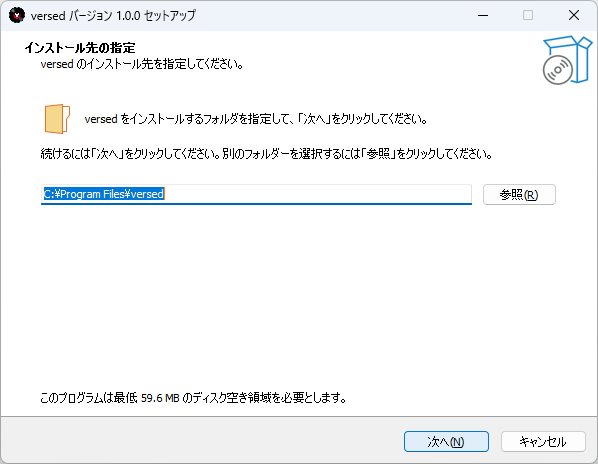Screen dimensions: 598x464
Task: Open folder browser with 参照(R) button
Action: 519,195
